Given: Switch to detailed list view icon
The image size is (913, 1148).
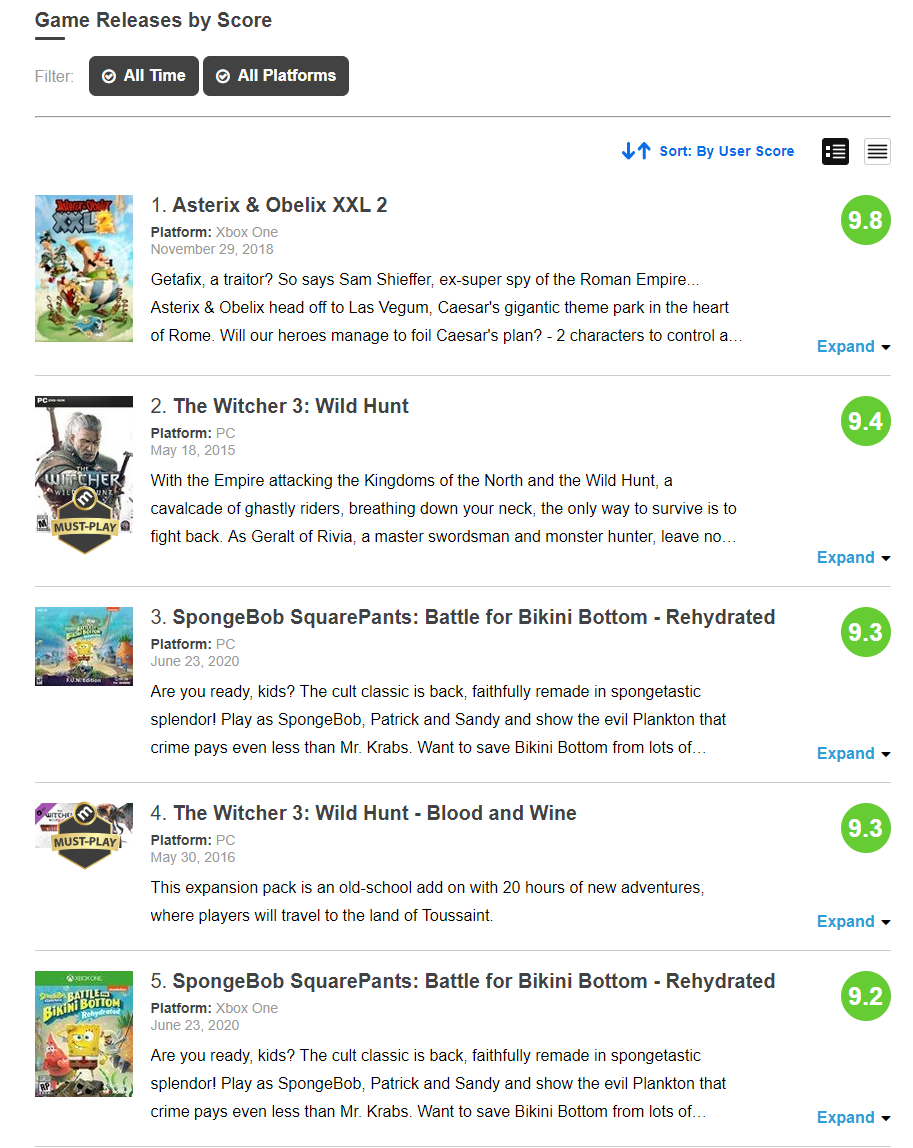Looking at the screenshot, I should coord(835,151).
